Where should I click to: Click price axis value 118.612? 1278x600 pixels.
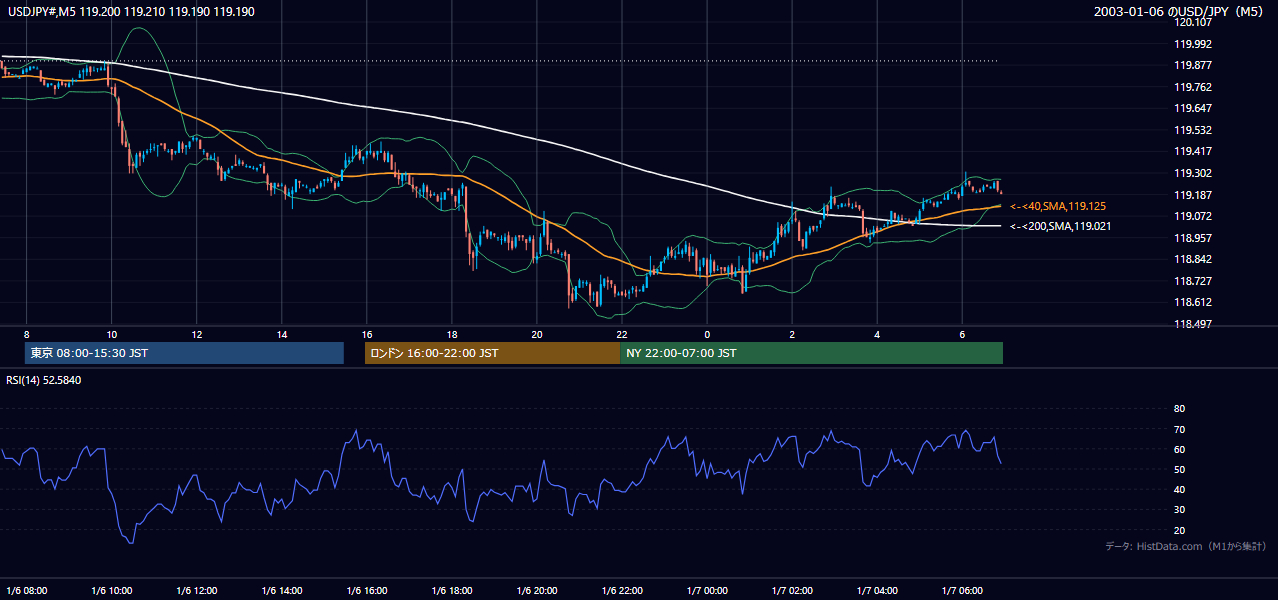pos(1193,302)
